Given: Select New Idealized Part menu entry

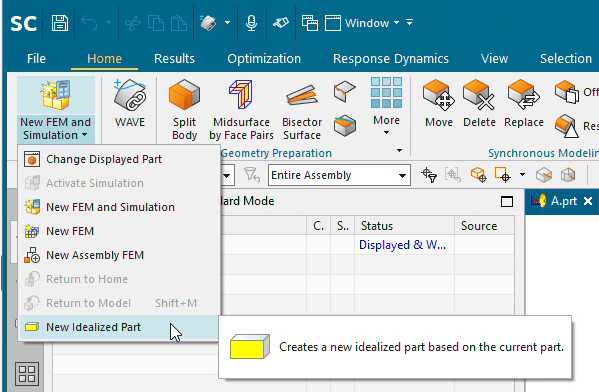Looking at the screenshot, I should (119, 327).
